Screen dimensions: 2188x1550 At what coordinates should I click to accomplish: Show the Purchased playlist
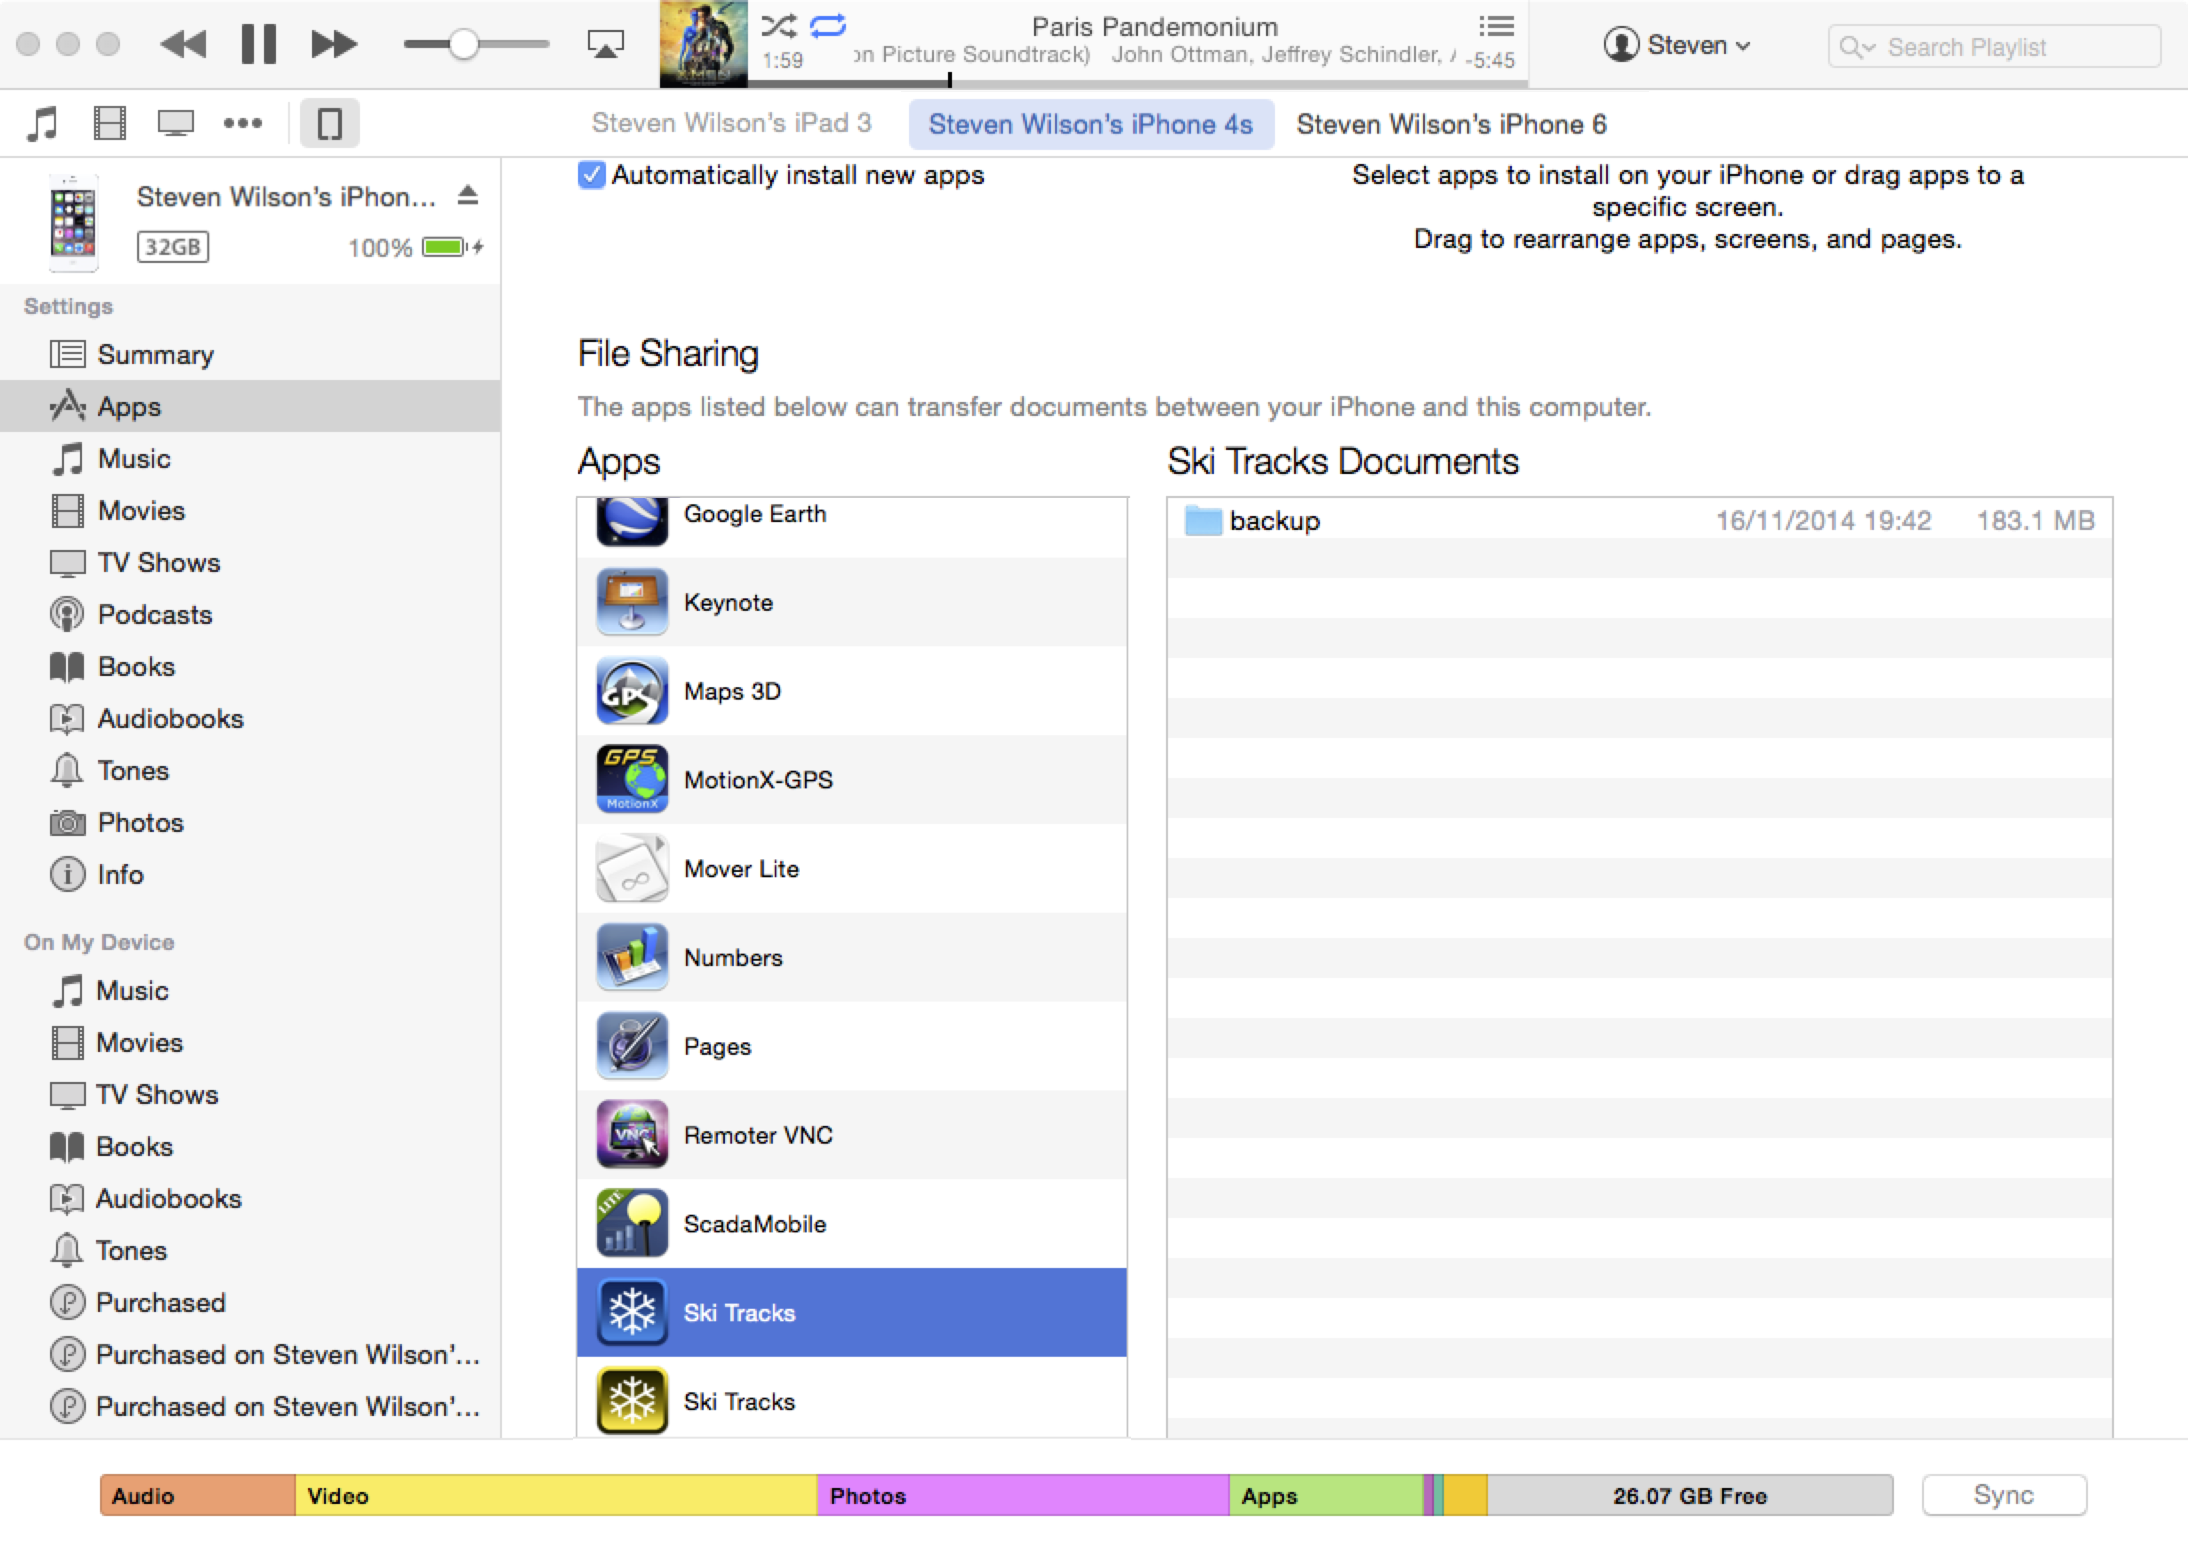pyautogui.click(x=250, y=1302)
